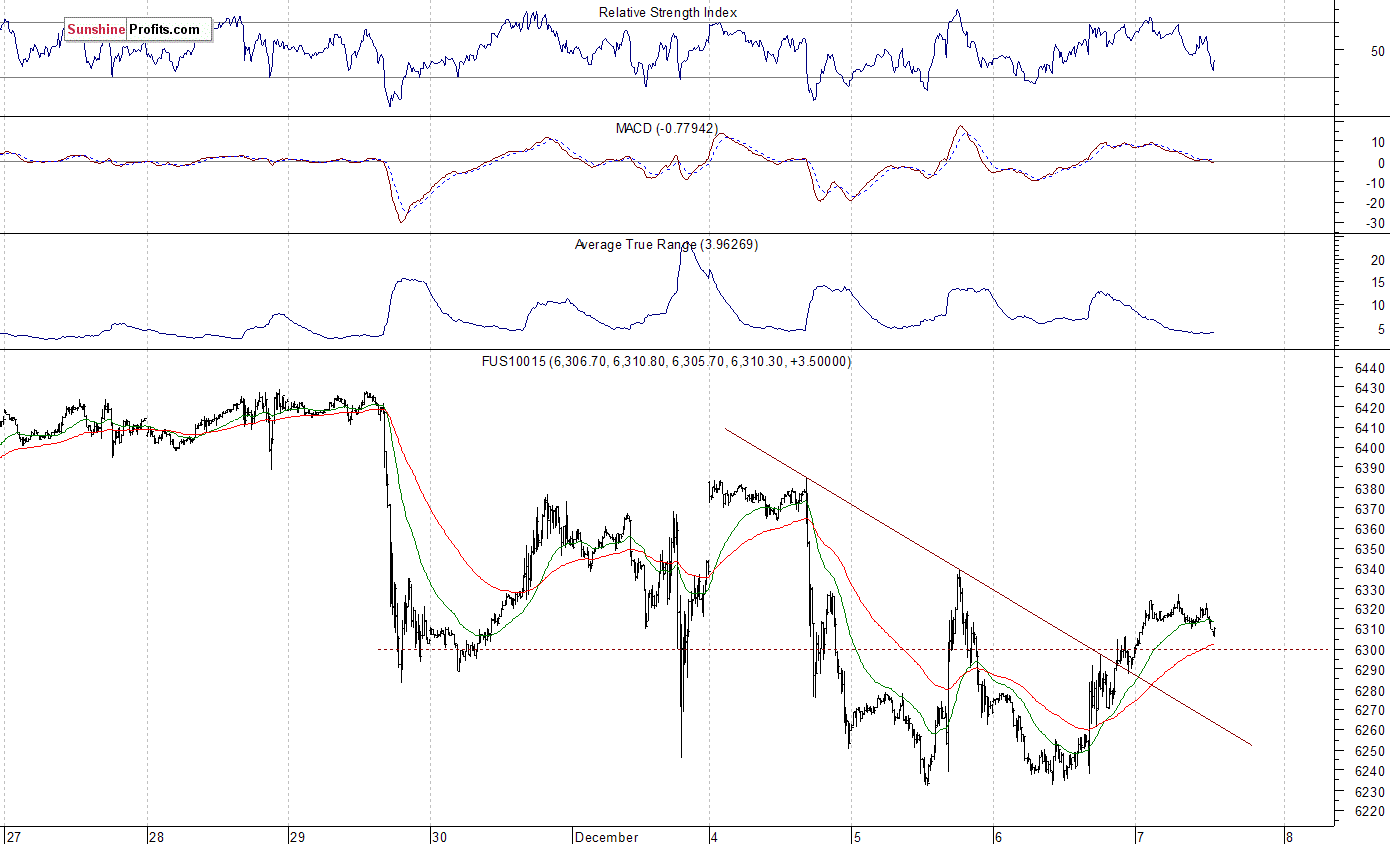
Task: Select the 50 label on RSI axis
Action: 1376,50
